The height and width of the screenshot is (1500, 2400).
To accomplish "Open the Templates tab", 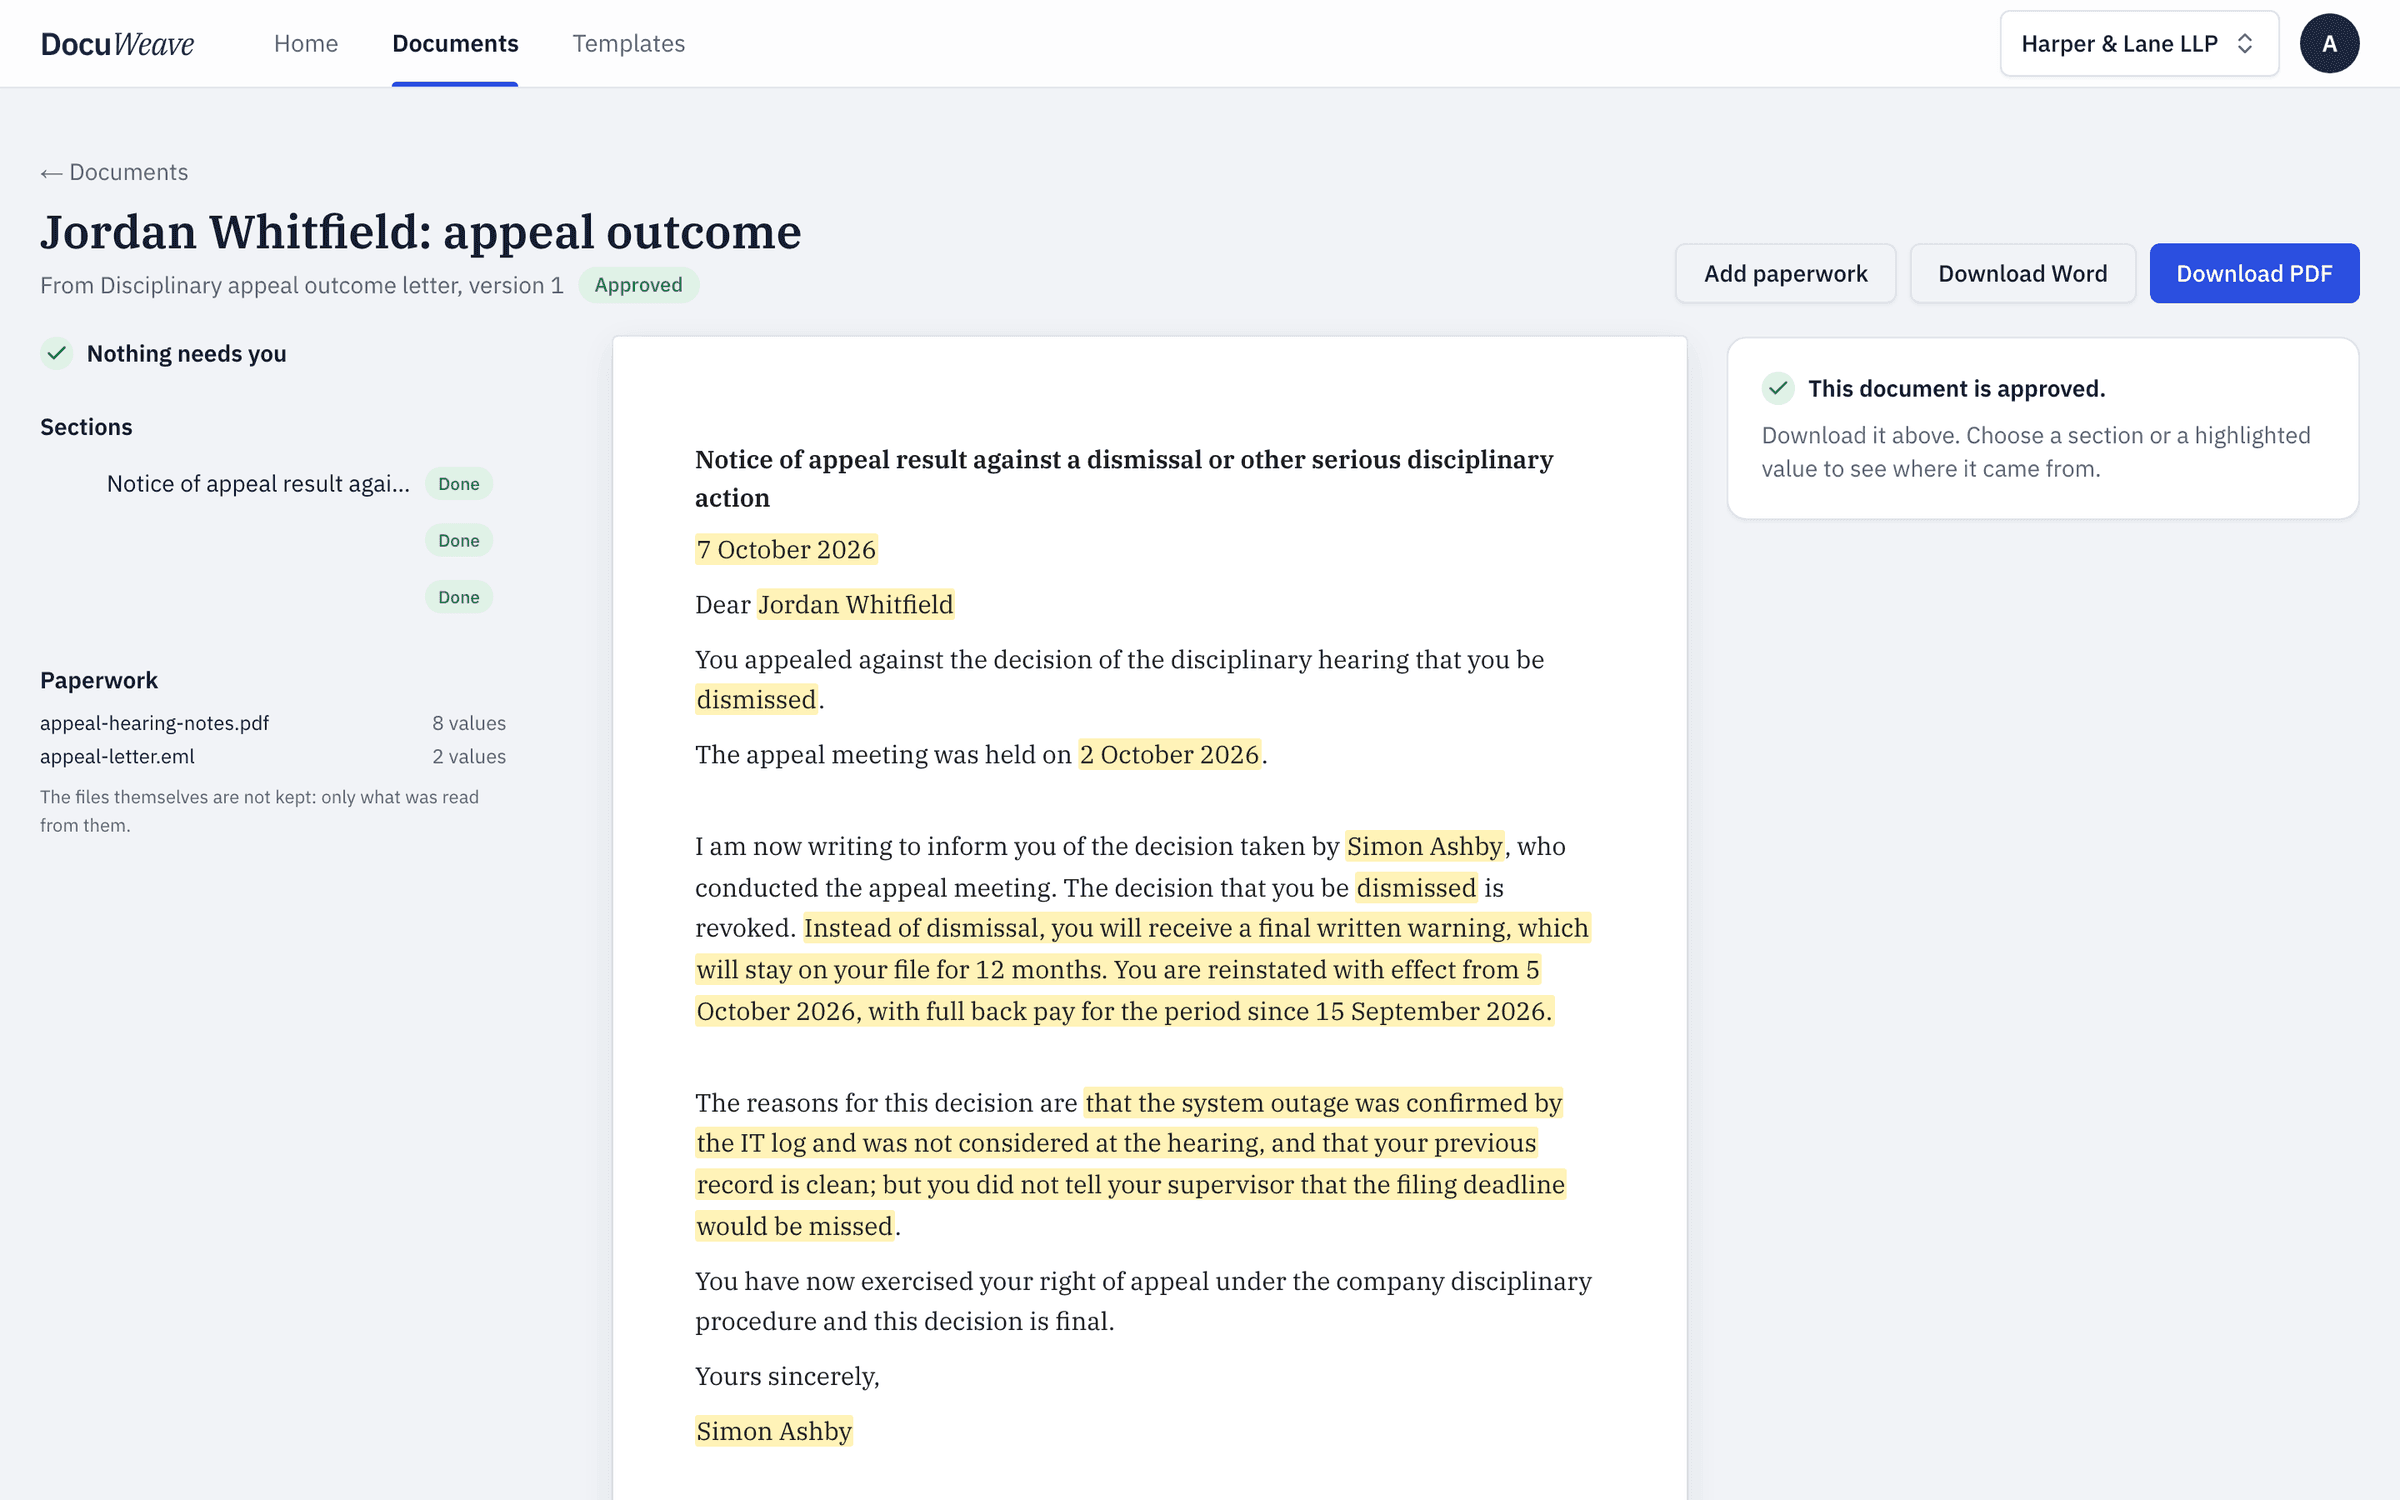I will (x=629, y=44).
